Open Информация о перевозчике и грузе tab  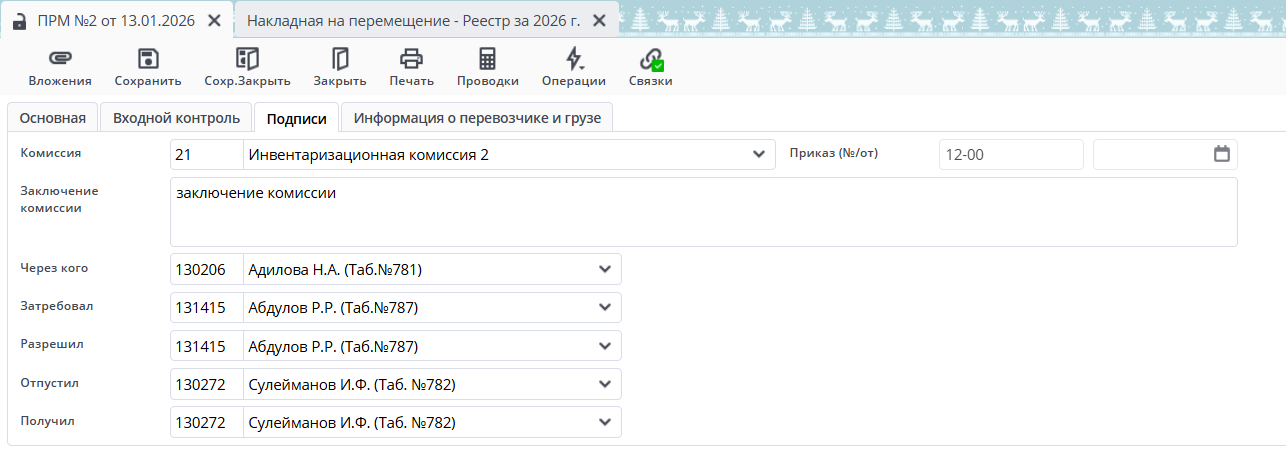(477, 118)
